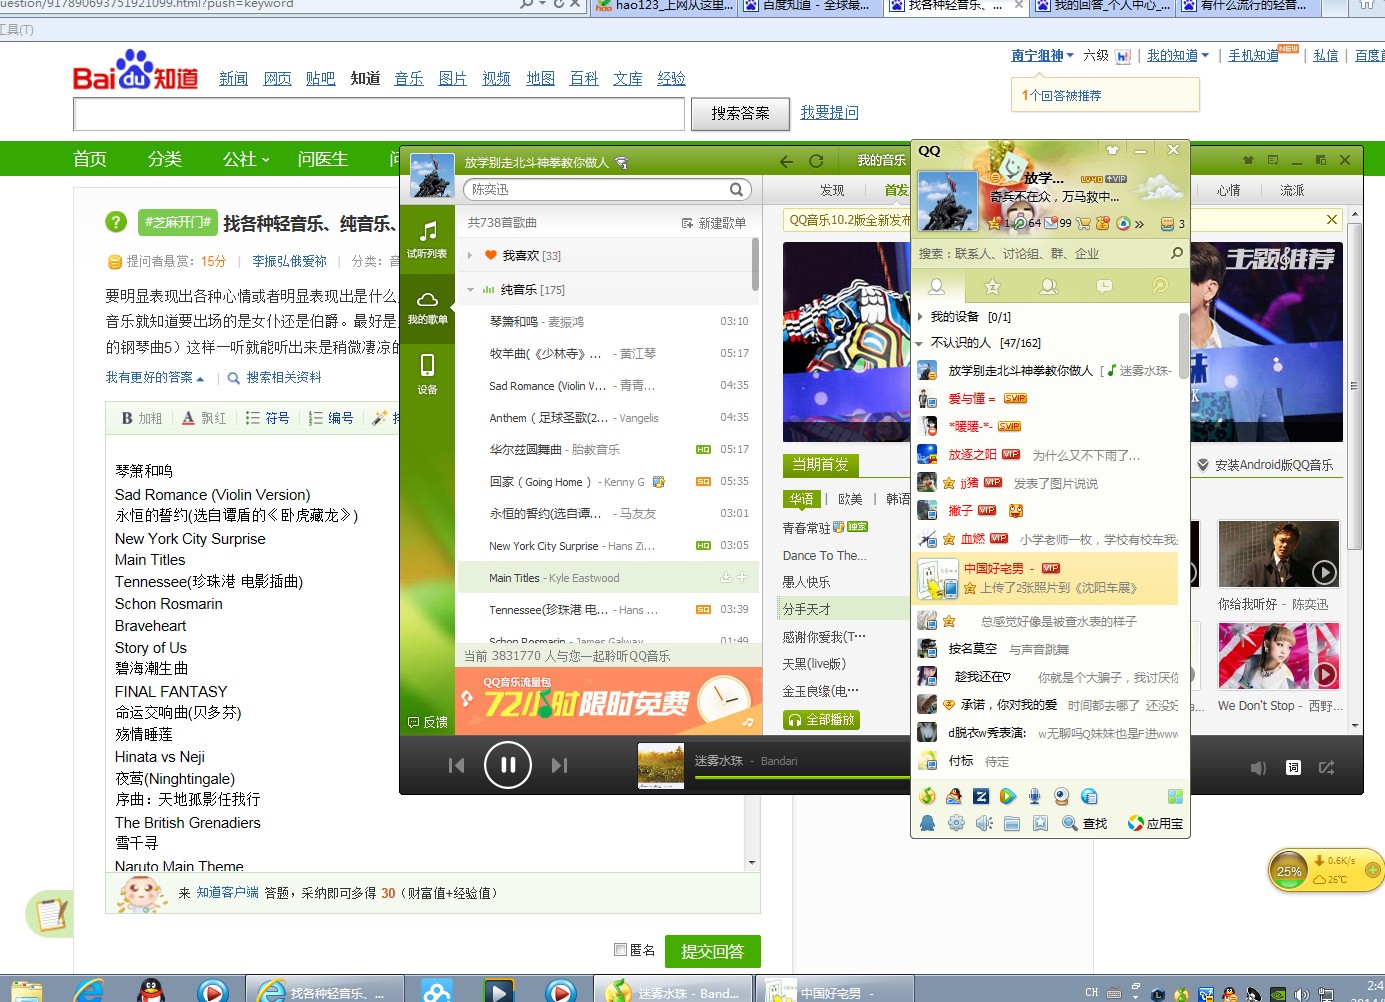The image size is (1385, 1002).
Task: Click 安装Android版QQ音乐 link
Action: [1265, 465]
